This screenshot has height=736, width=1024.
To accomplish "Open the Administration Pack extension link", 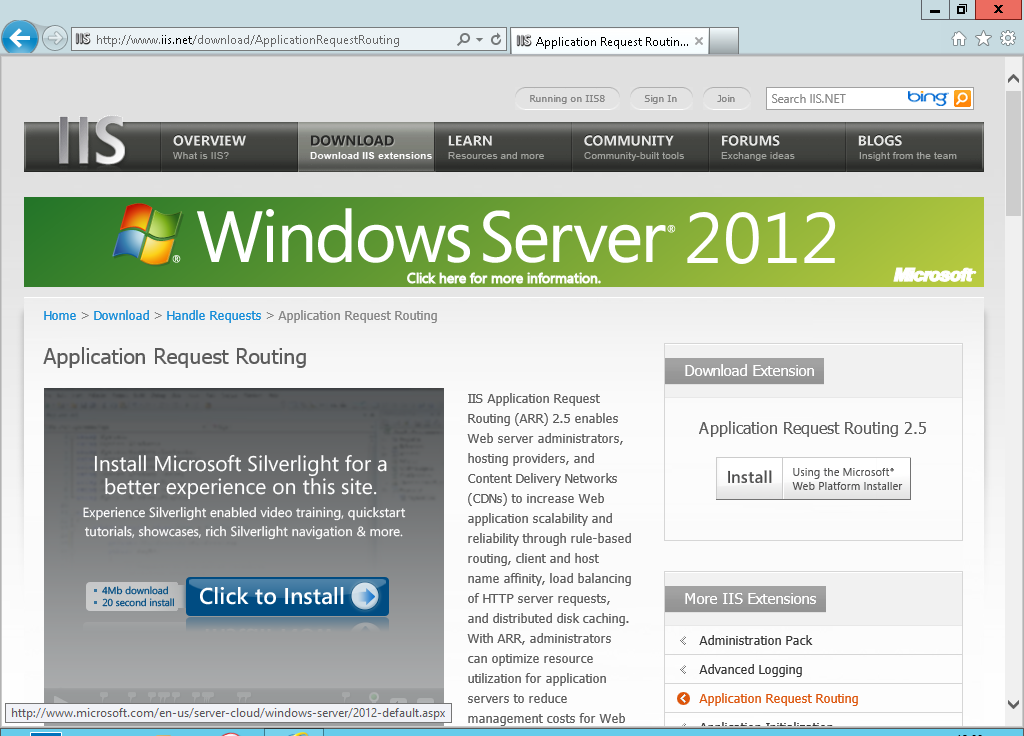I will [755, 641].
